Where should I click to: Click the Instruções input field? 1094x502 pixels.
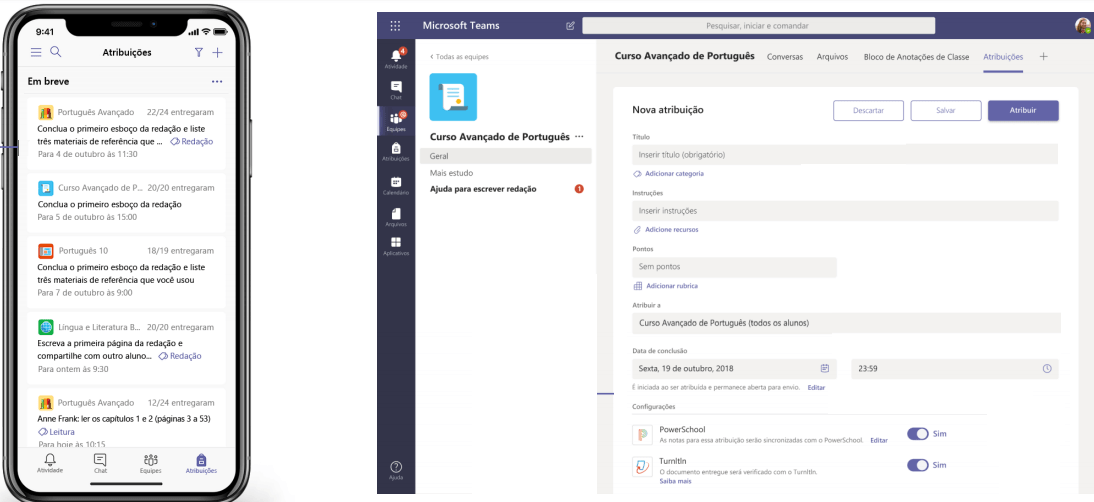(845, 211)
